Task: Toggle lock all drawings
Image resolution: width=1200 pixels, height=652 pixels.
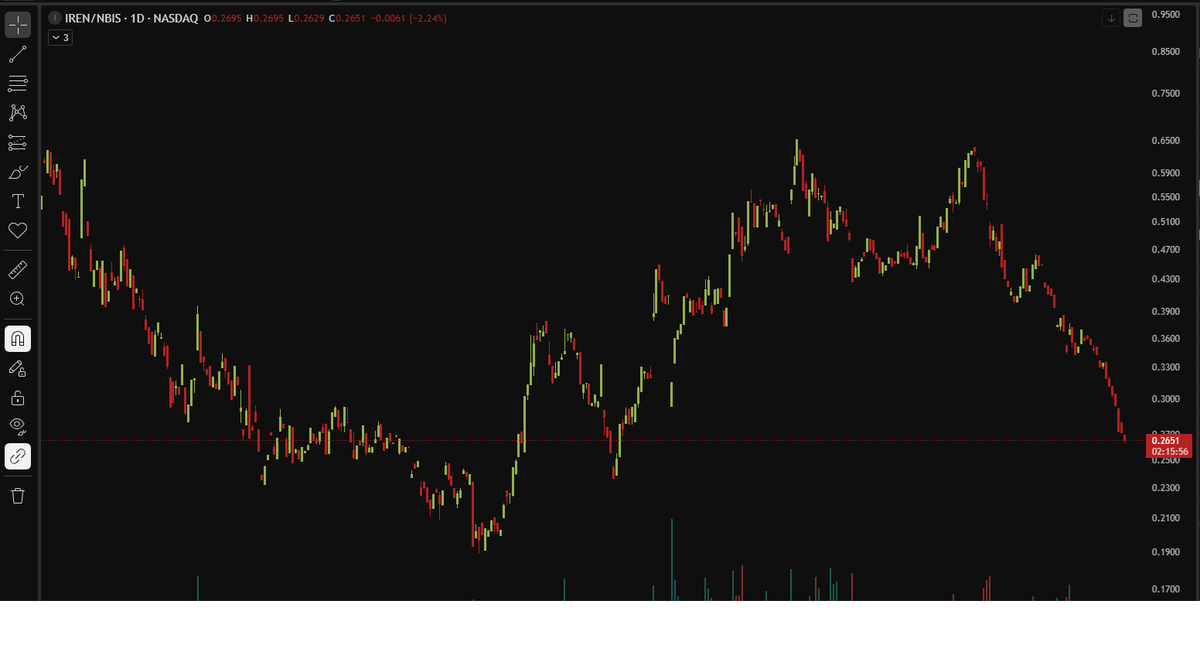Action: (x=18, y=398)
